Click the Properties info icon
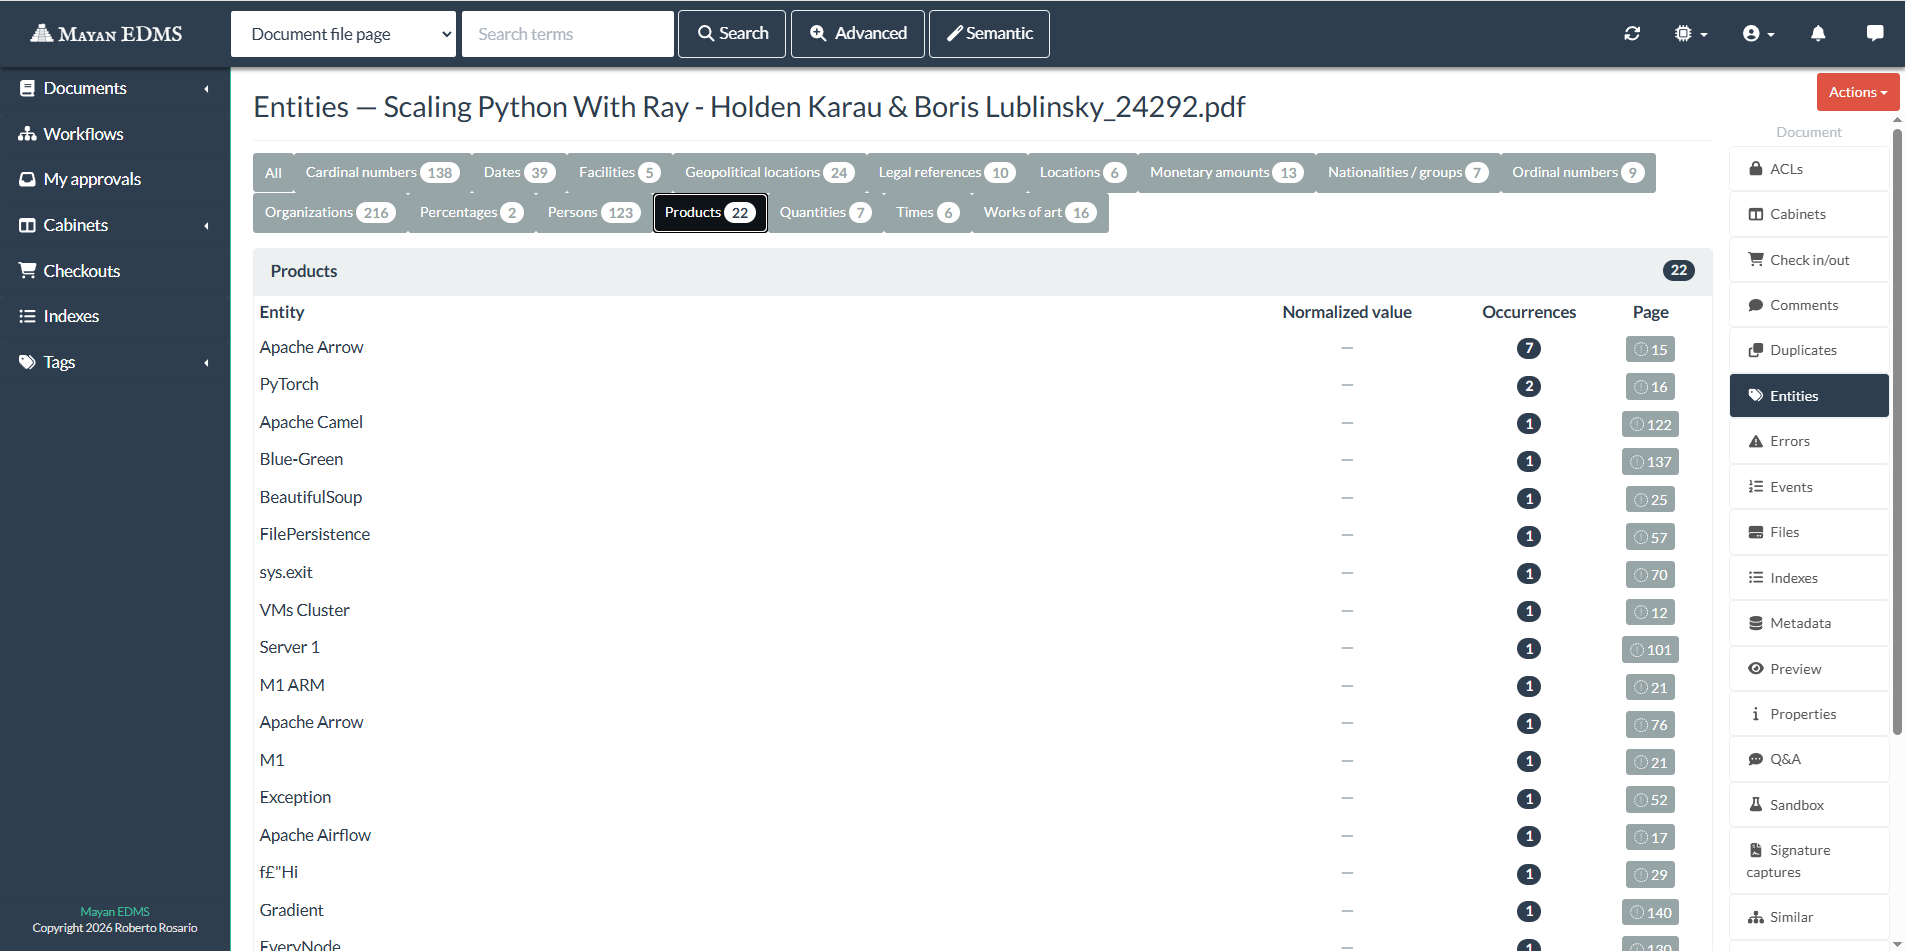 coord(1755,714)
